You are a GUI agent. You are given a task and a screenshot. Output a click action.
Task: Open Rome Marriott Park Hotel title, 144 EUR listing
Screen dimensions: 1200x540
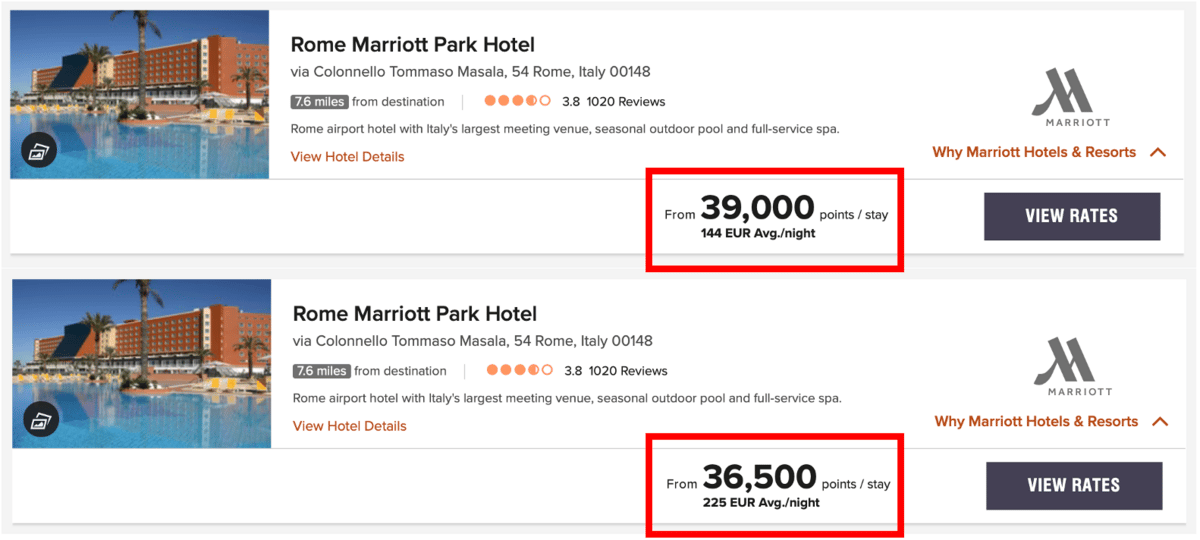click(x=412, y=45)
